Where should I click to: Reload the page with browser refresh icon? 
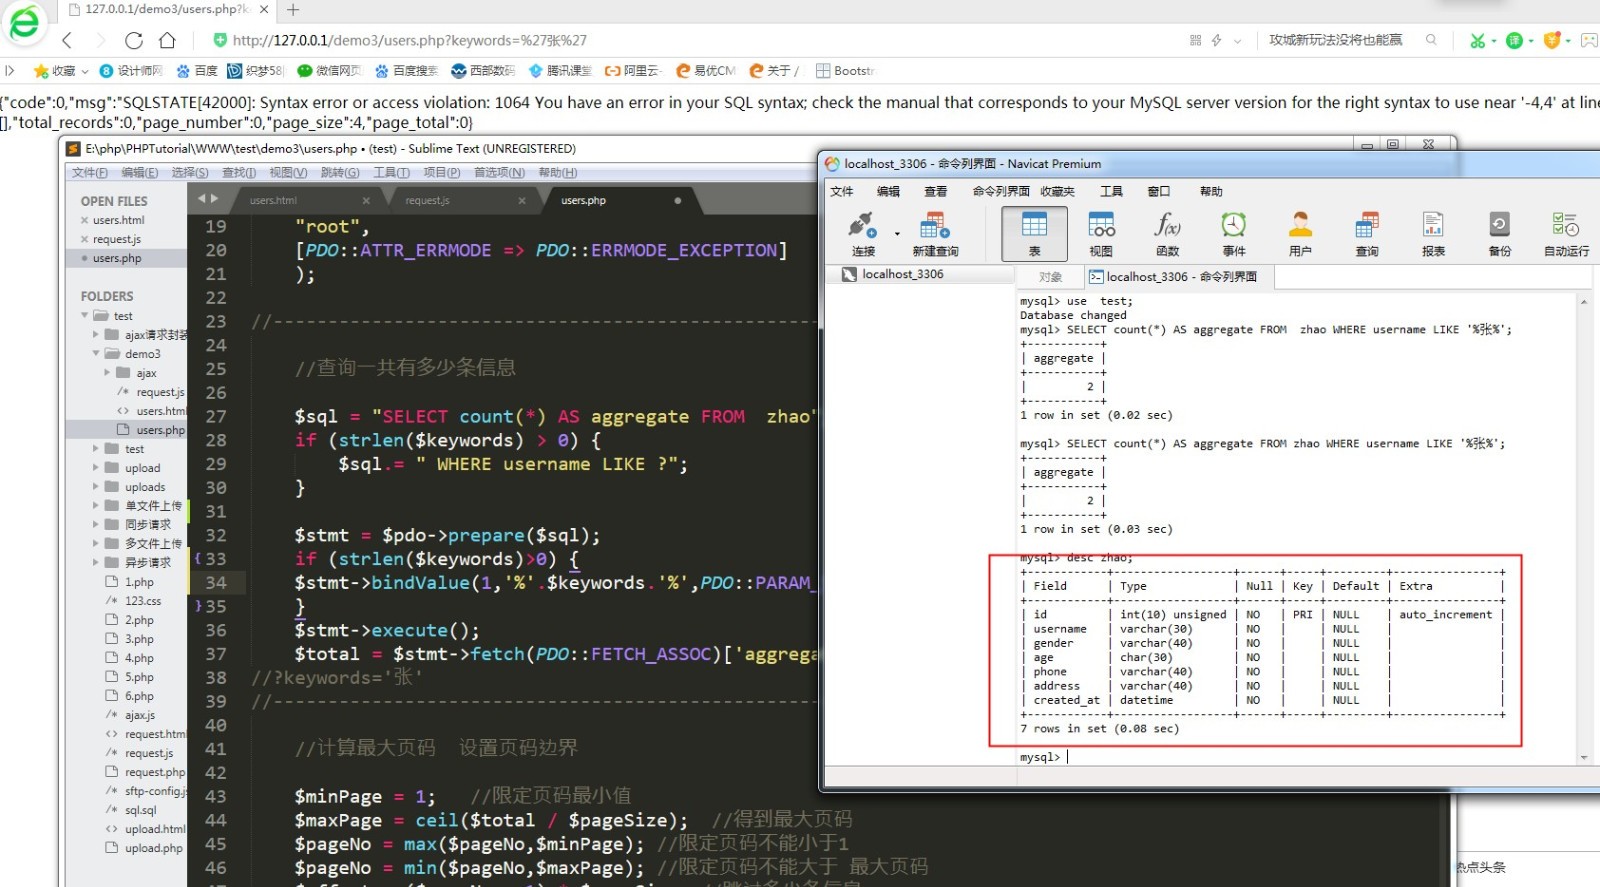pos(134,40)
